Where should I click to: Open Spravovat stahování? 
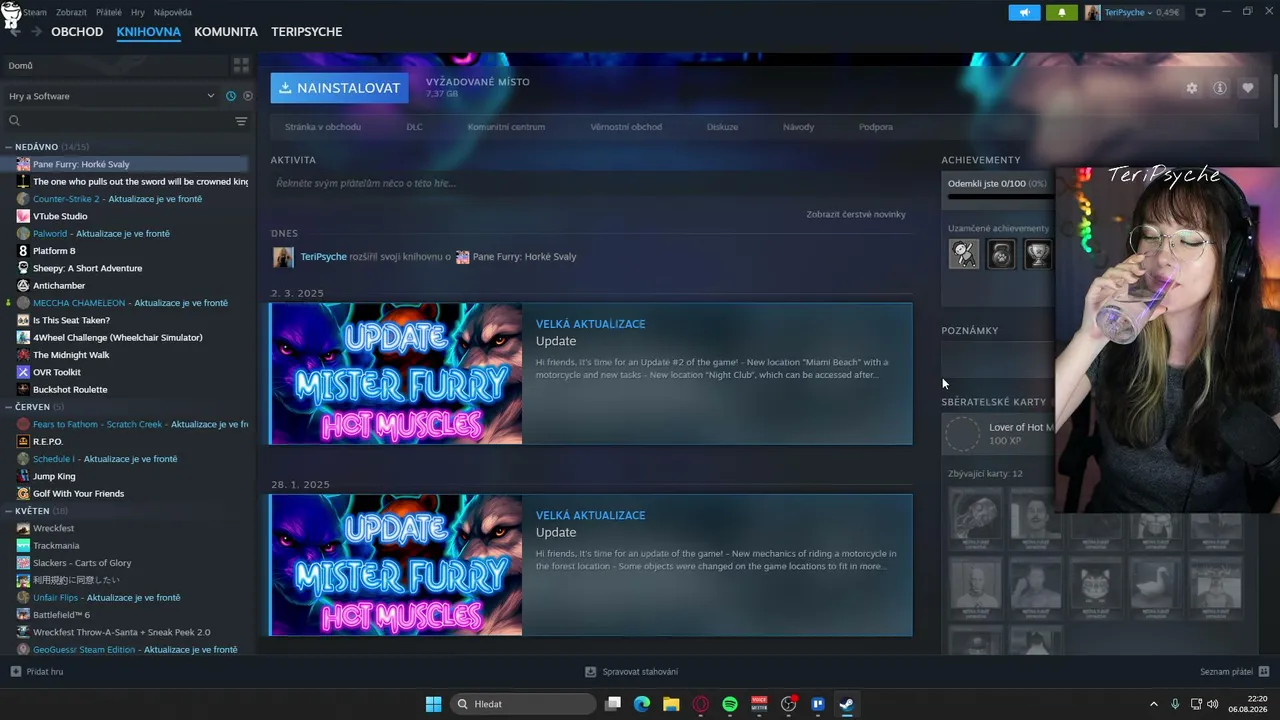pos(640,672)
